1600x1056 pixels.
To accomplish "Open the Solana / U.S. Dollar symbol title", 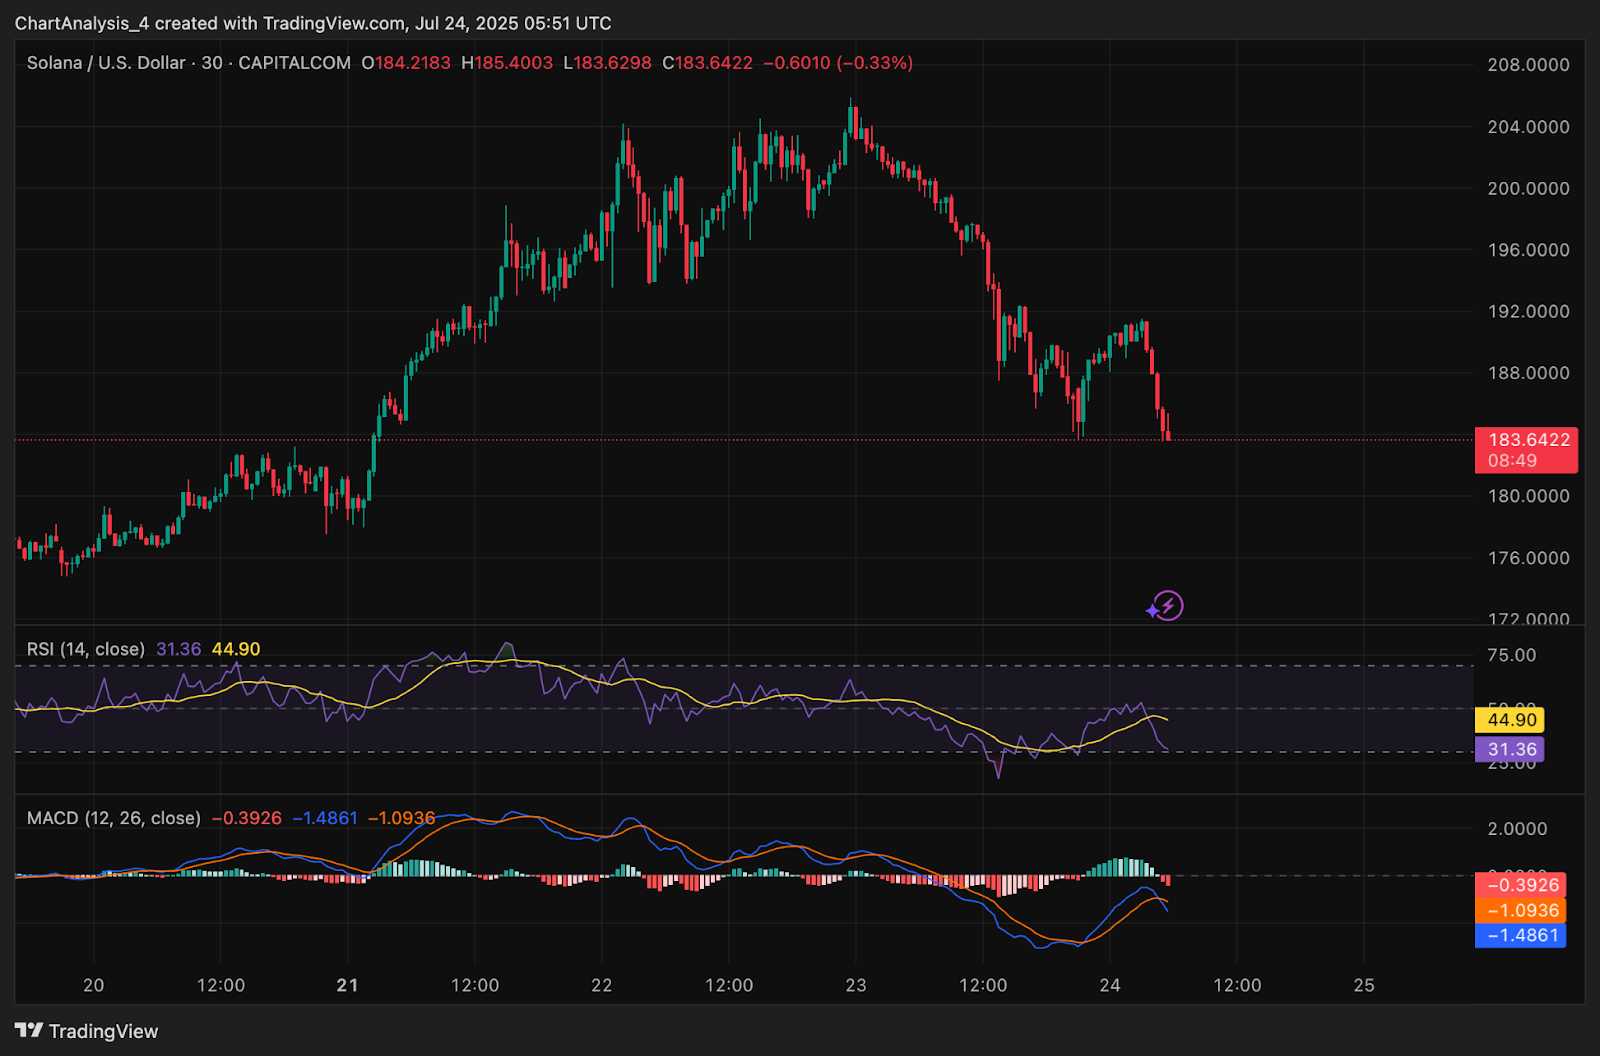I will click(x=106, y=63).
